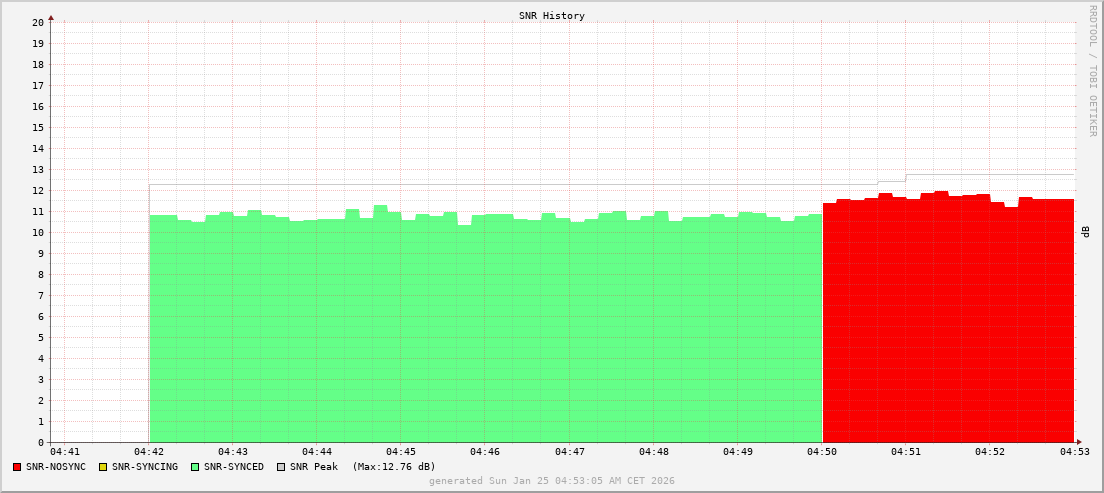Click the green SNR-SYNCED legend swatch
The image size is (1104, 493).
point(195,467)
